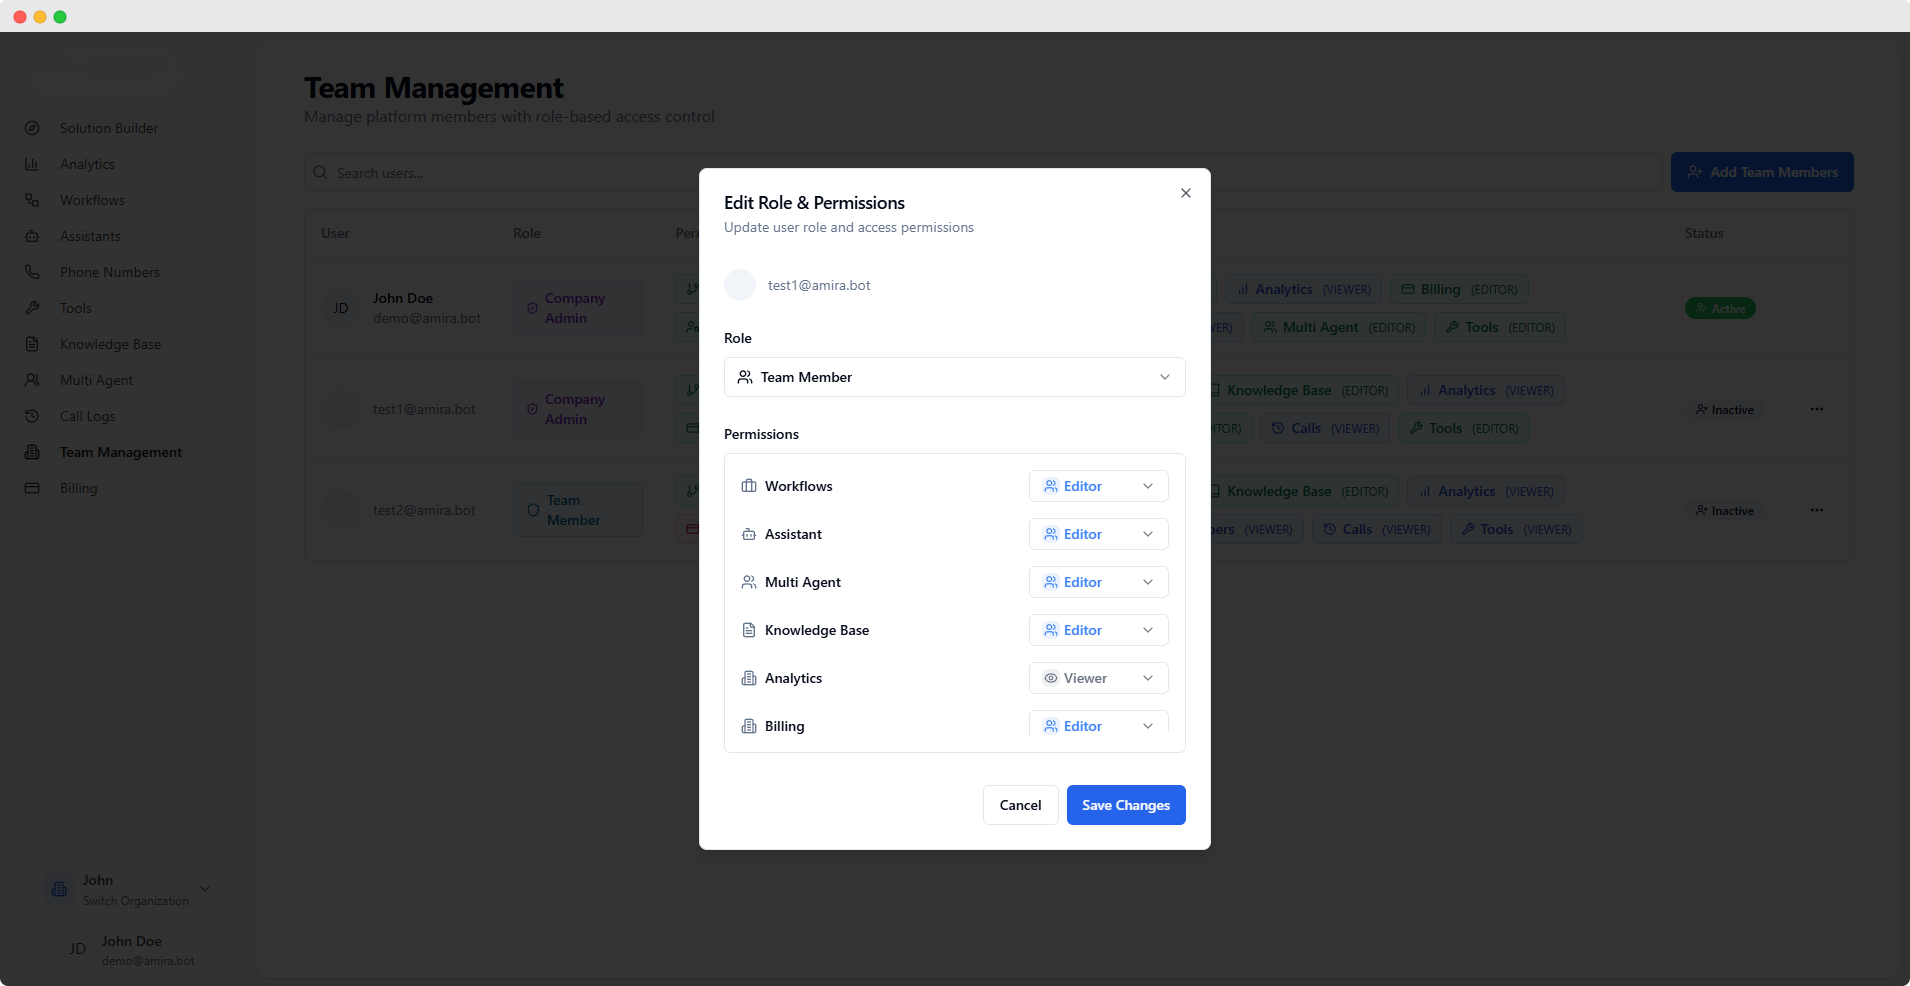The height and width of the screenshot is (986, 1910).
Task: Open the Role dropdown showing Team Member
Action: tap(953, 377)
